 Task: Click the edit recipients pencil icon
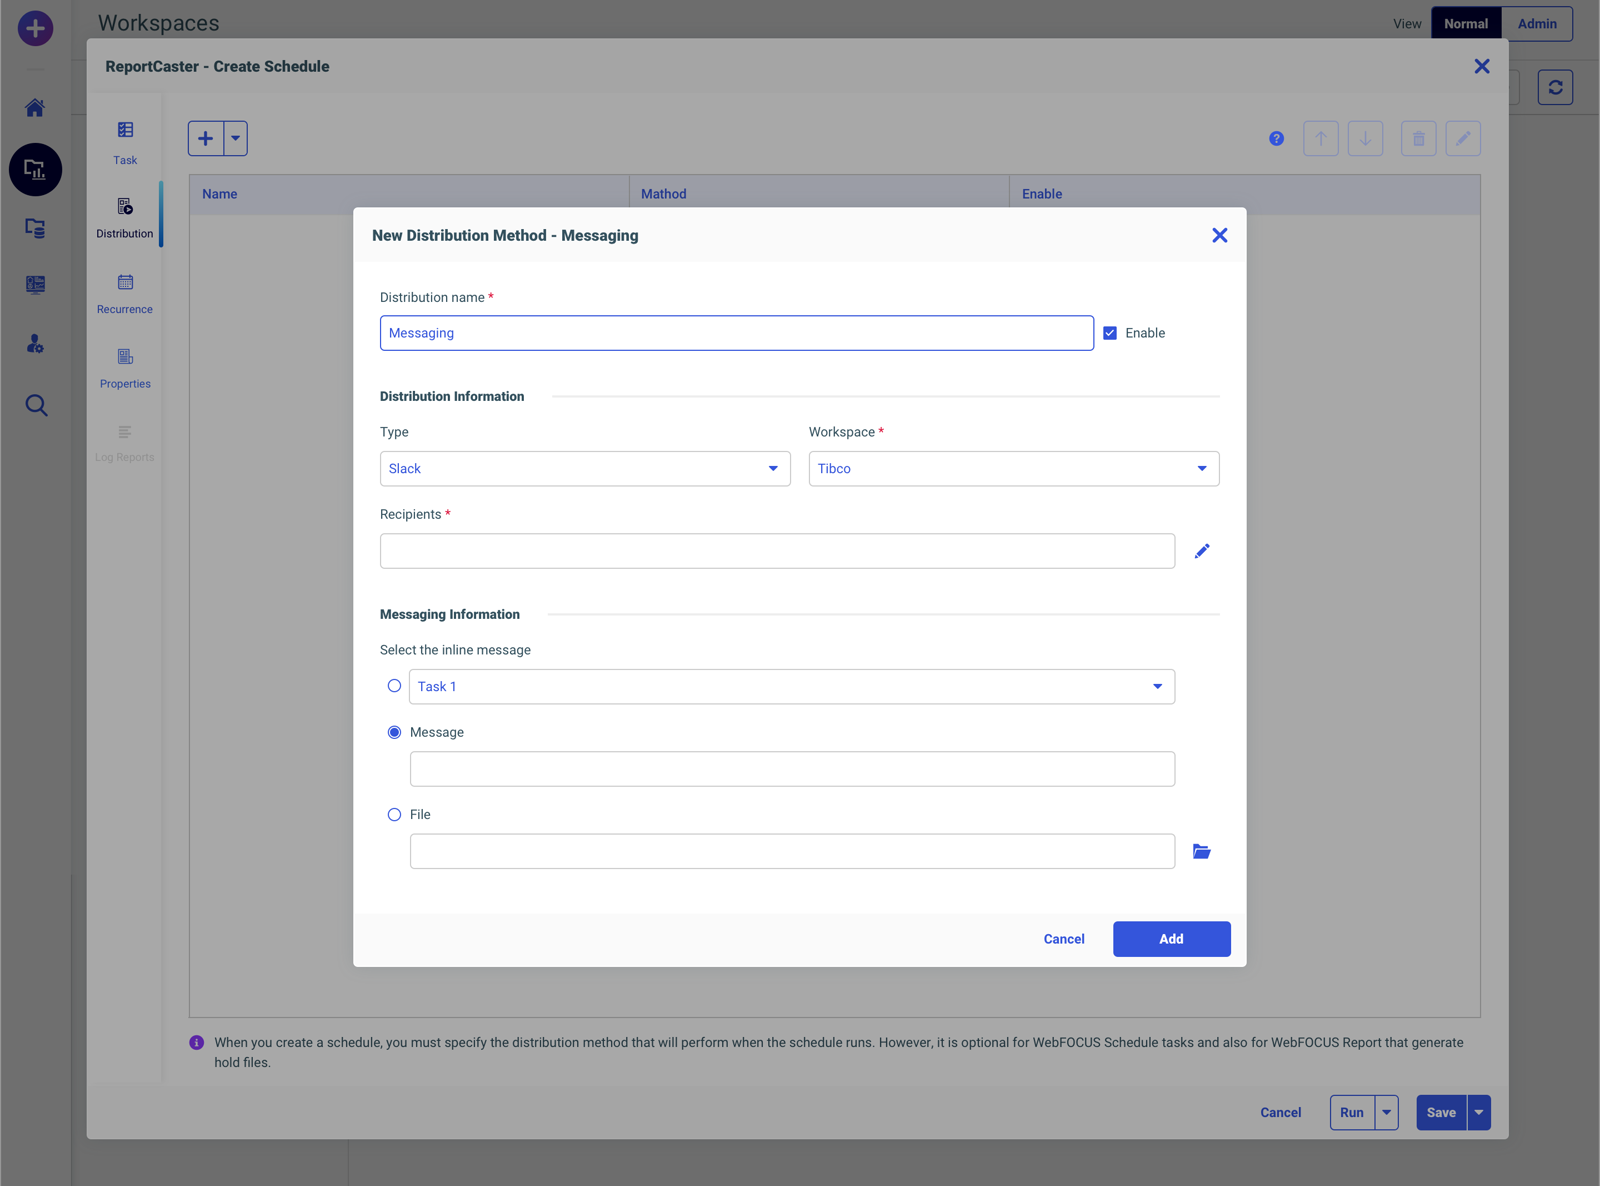click(1202, 551)
